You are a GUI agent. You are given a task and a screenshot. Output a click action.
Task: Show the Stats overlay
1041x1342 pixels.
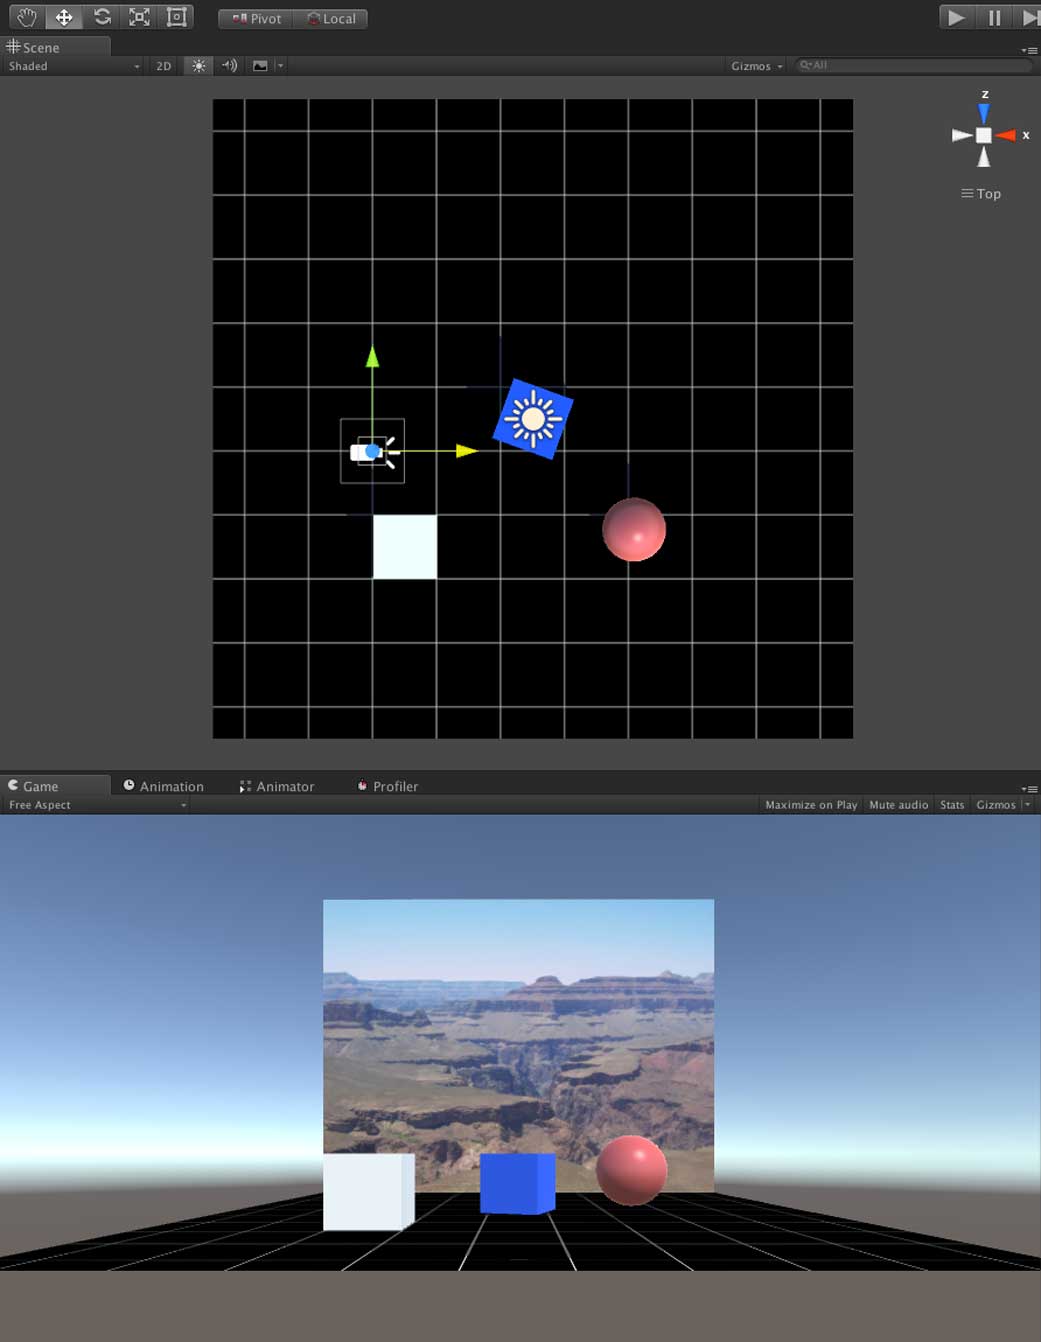[x=952, y=805]
